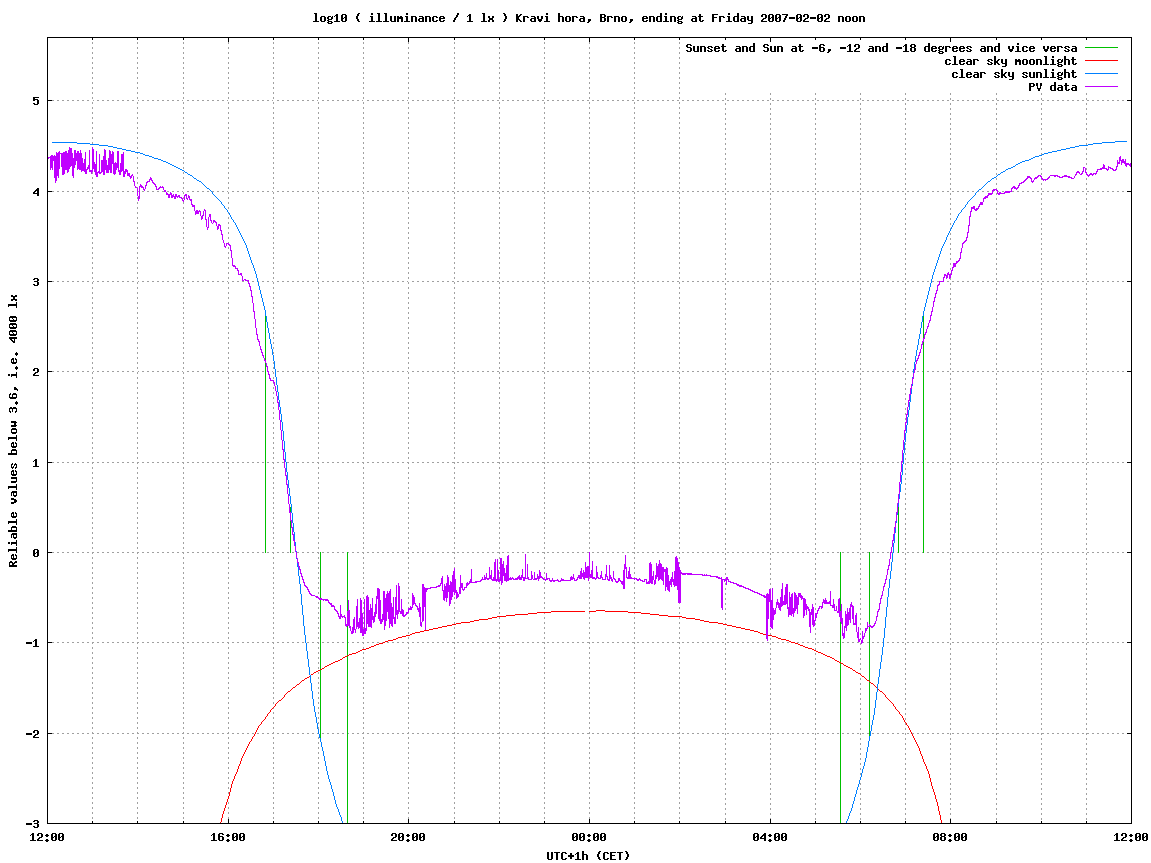Click the rightmost 12:00 x-axis label
Viewport: 1151px width, 863px height.
[x=1131, y=837]
